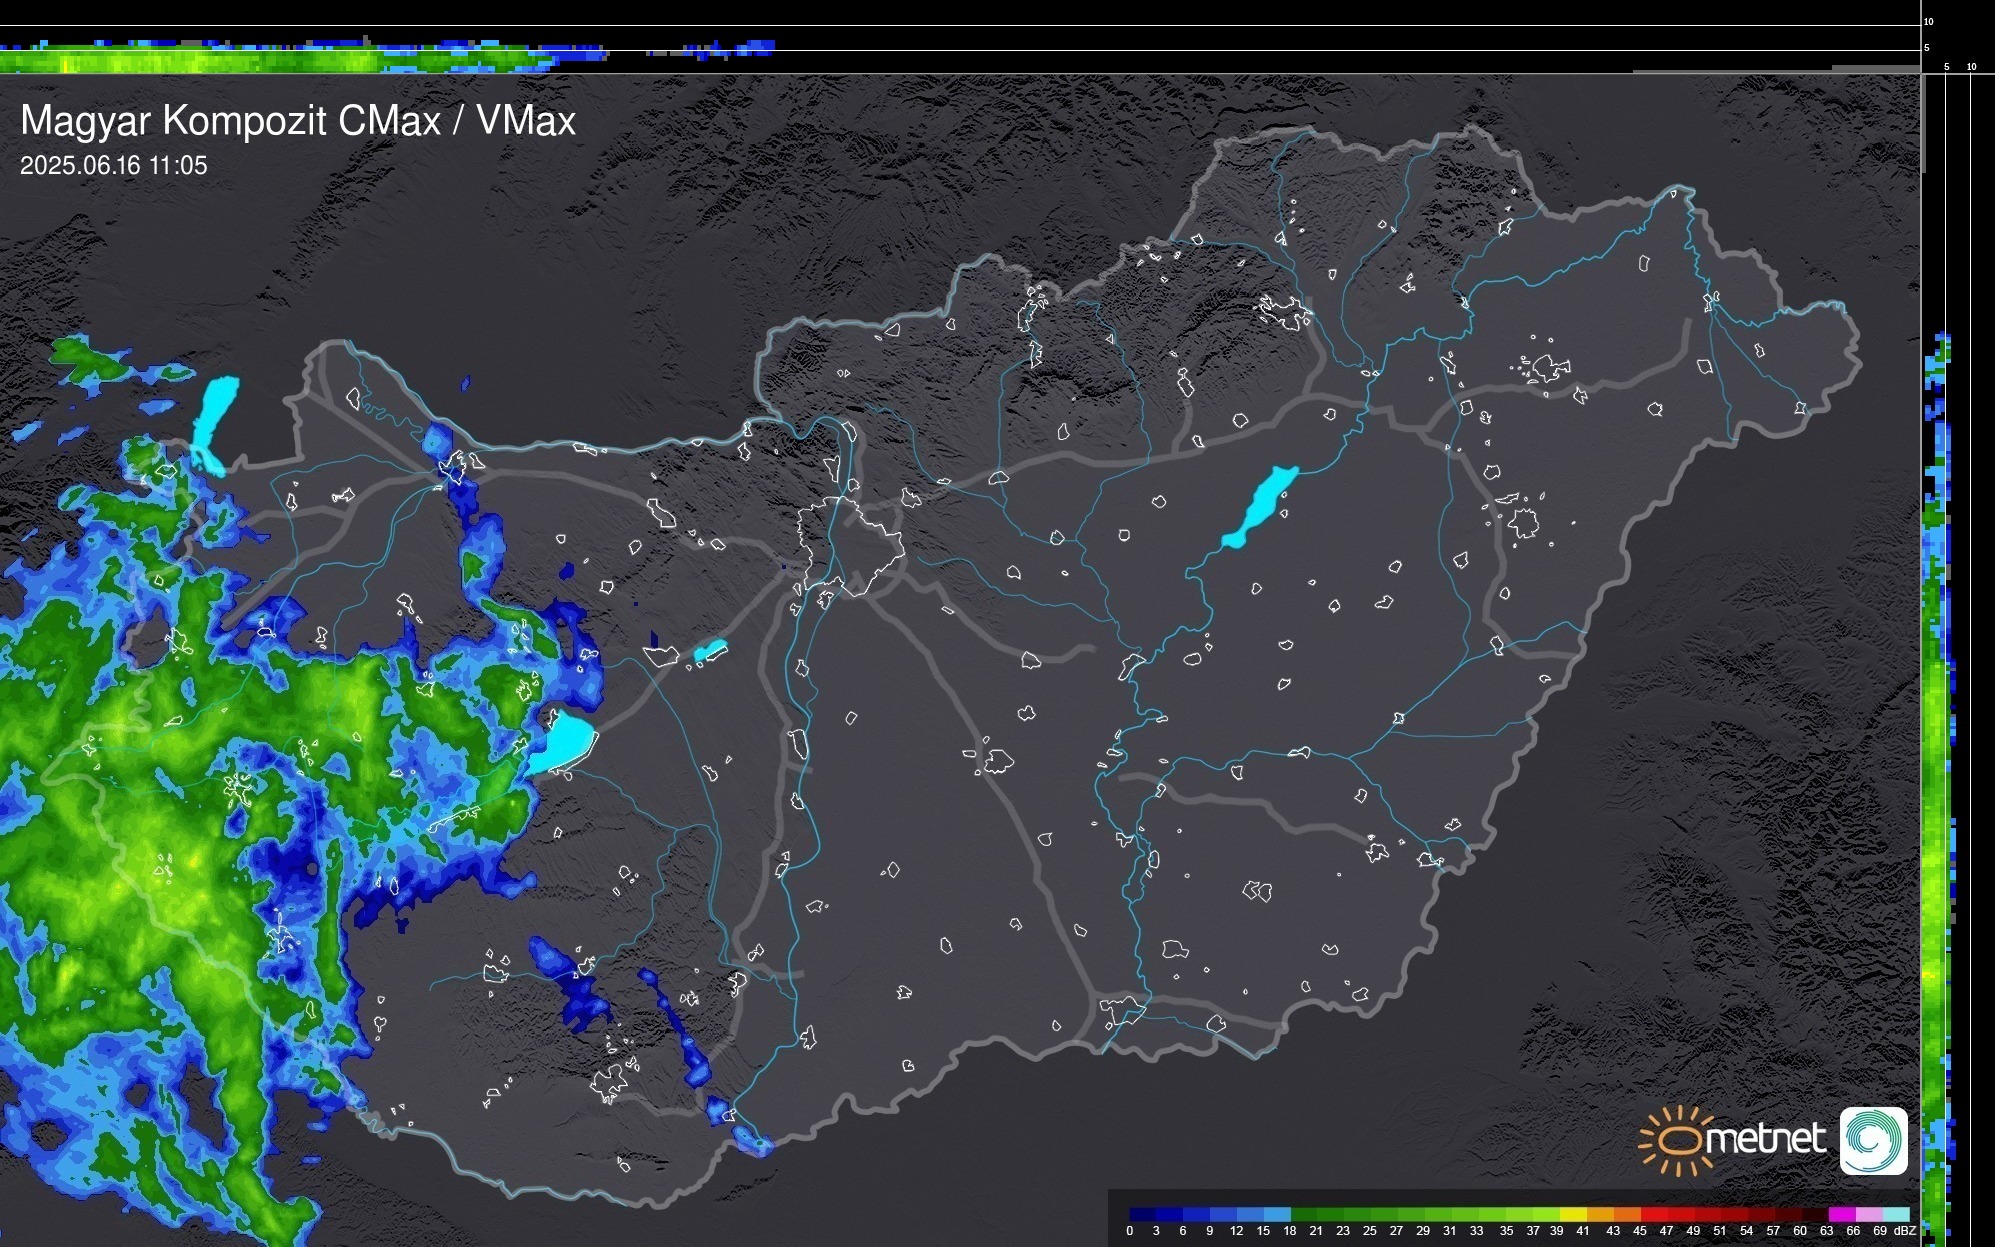Screen dimensions: 1995x1247
Task: Click the metnet wordmark text
Action: tap(1765, 1139)
